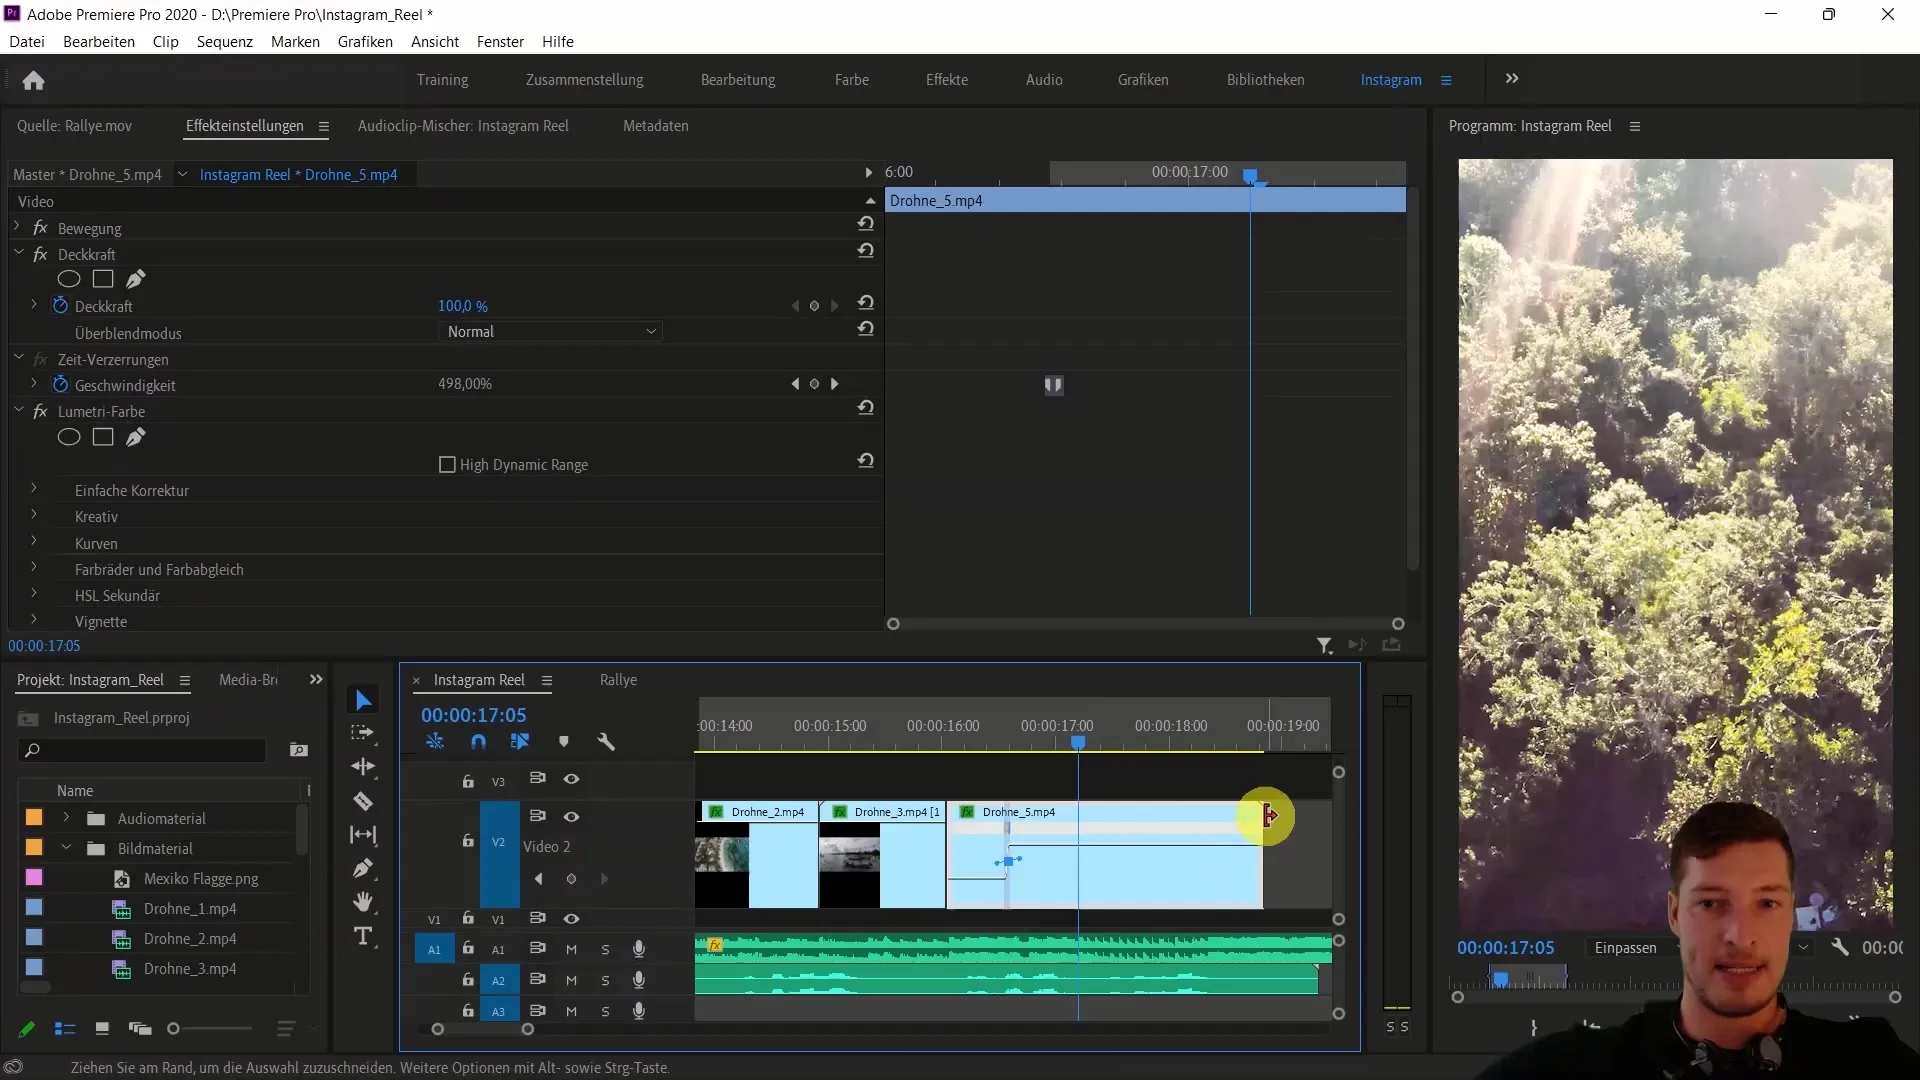Image resolution: width=1920 pixels, height=1080 pixels.
Task: Open the Metadaten tab
Action: point(655,126)
